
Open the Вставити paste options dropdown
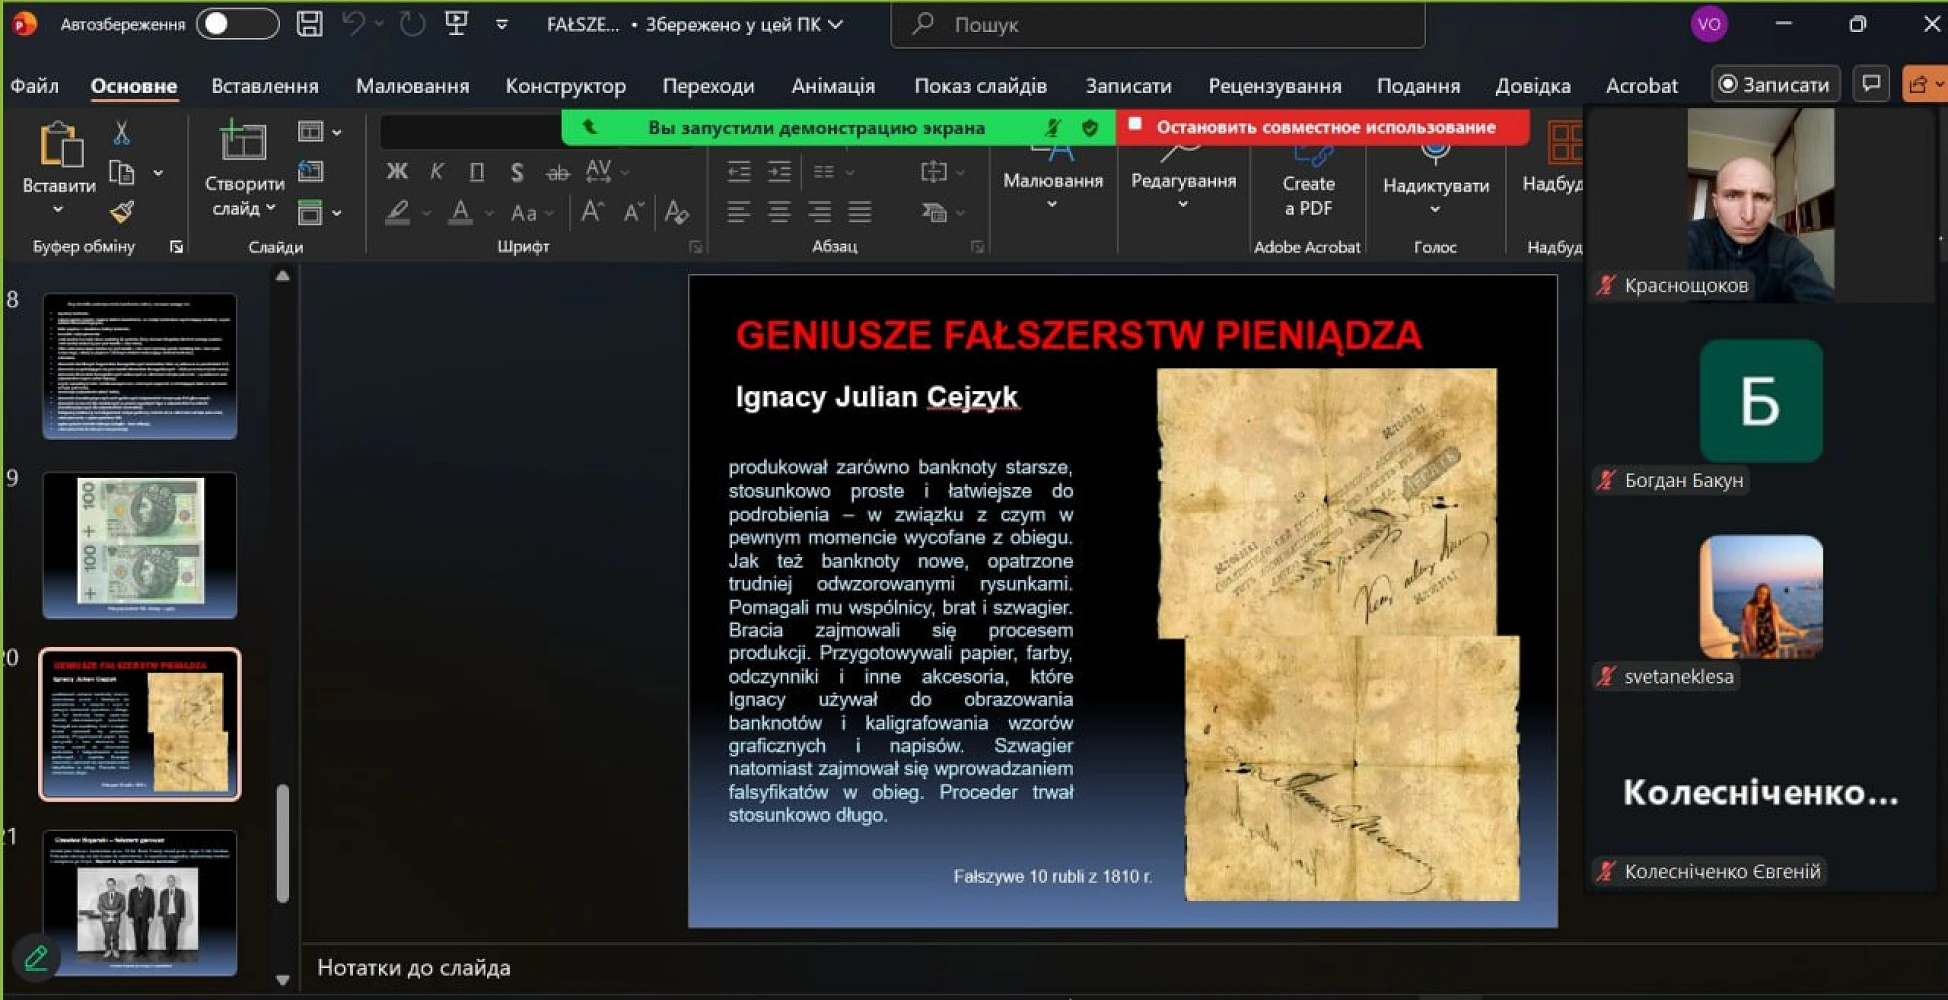click(x=58, y=209)
